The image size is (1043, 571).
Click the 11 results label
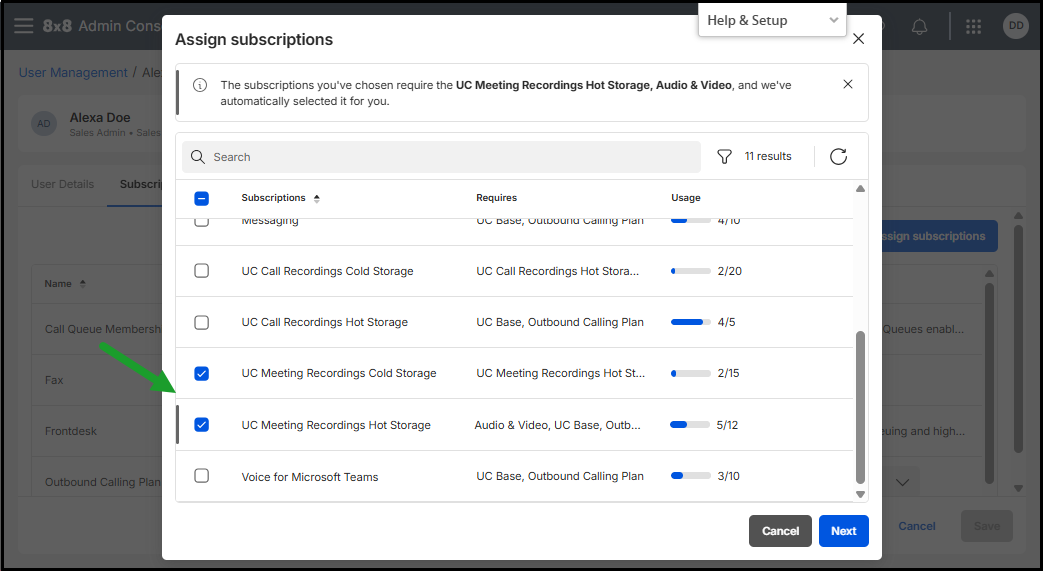pyautogui.click(x=768, y=156)
